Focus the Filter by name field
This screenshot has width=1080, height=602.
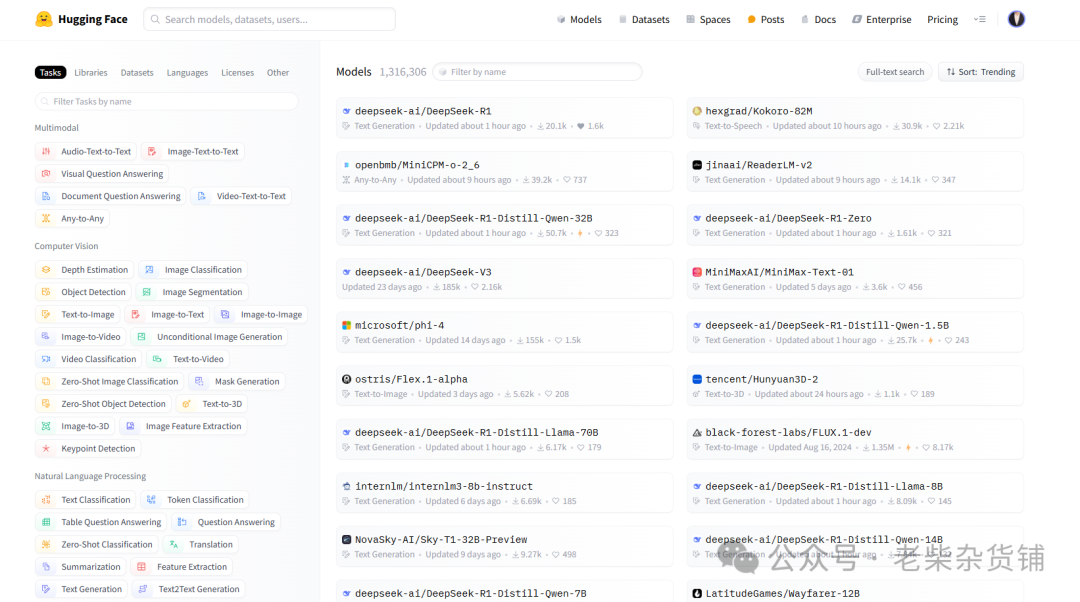(x=537, y=72)
